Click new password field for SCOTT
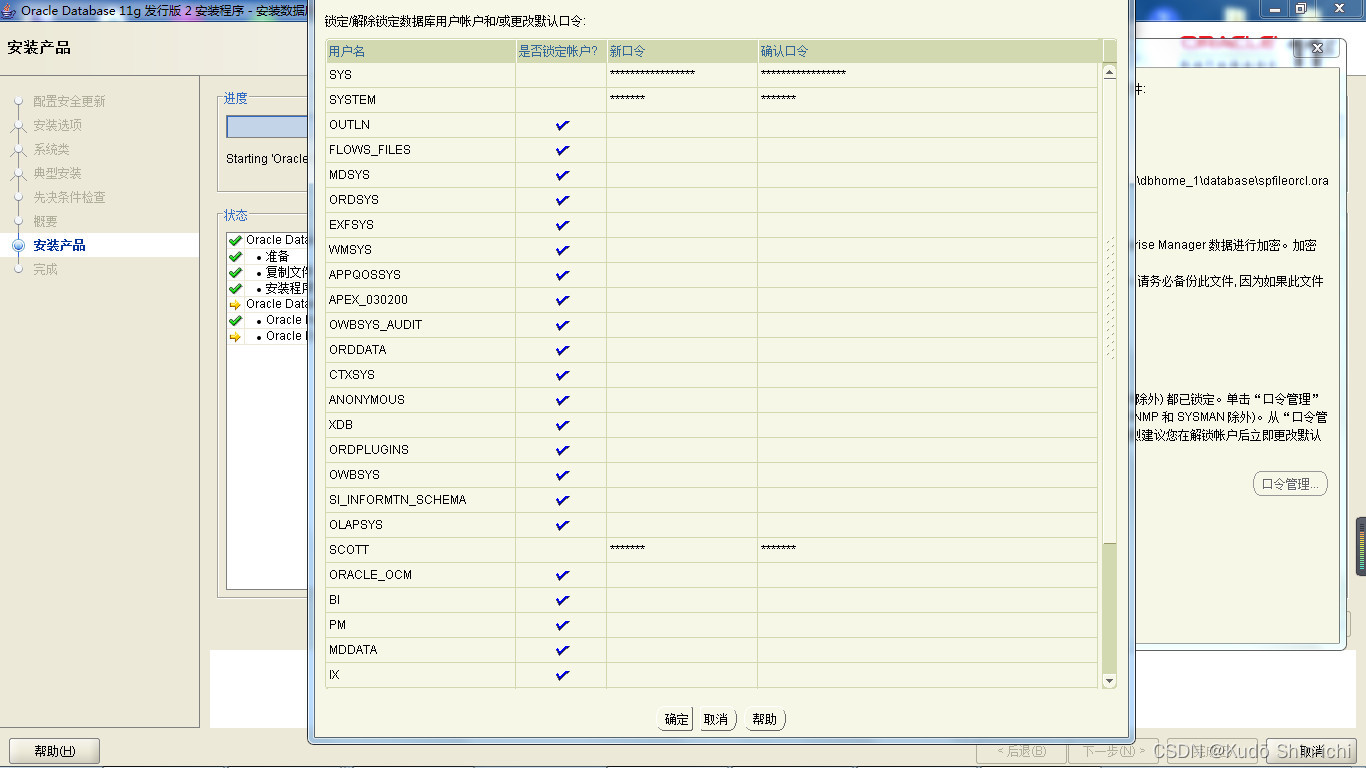This screenshot has width=1366, height=768. [682, 550]
